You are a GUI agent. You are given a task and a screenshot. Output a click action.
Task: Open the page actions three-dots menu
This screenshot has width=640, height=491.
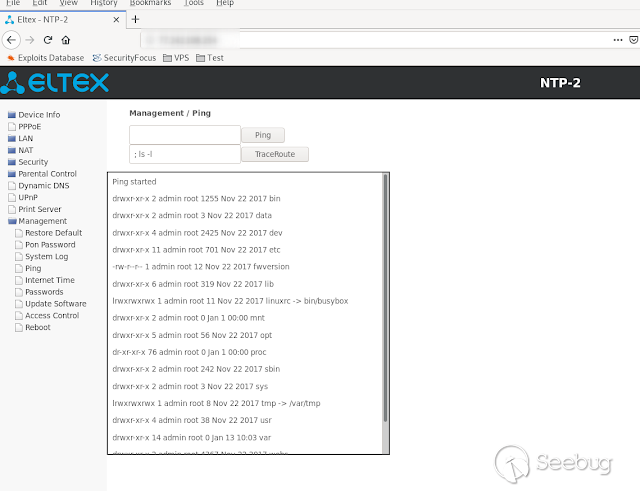tap(618, 40)
